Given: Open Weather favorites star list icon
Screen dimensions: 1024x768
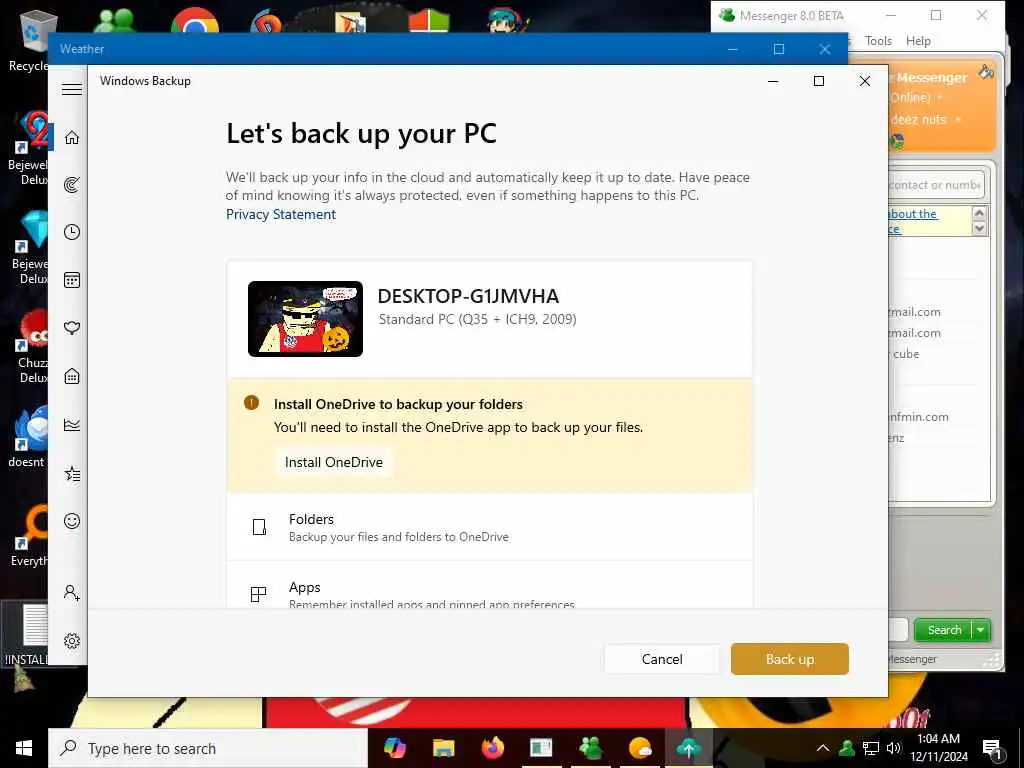Looking at the screenshot, I should [x=72, y=473].
